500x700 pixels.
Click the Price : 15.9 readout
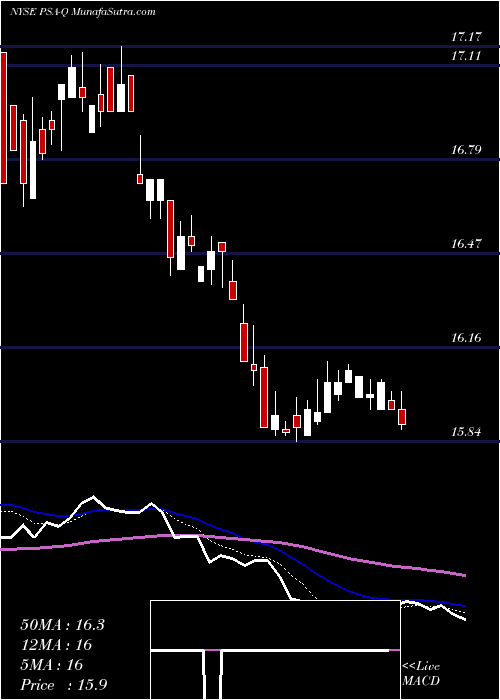(64, 685)
